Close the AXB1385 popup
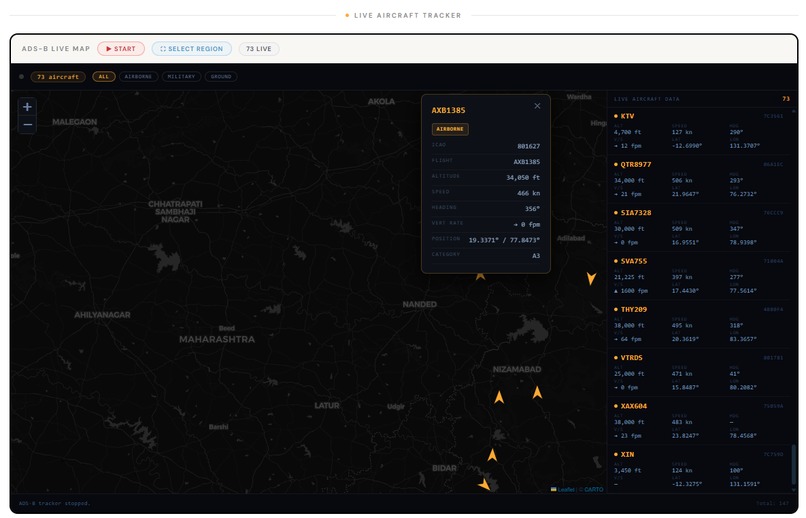This screenshot has height=518, width=806. click(x=537, y=106)
